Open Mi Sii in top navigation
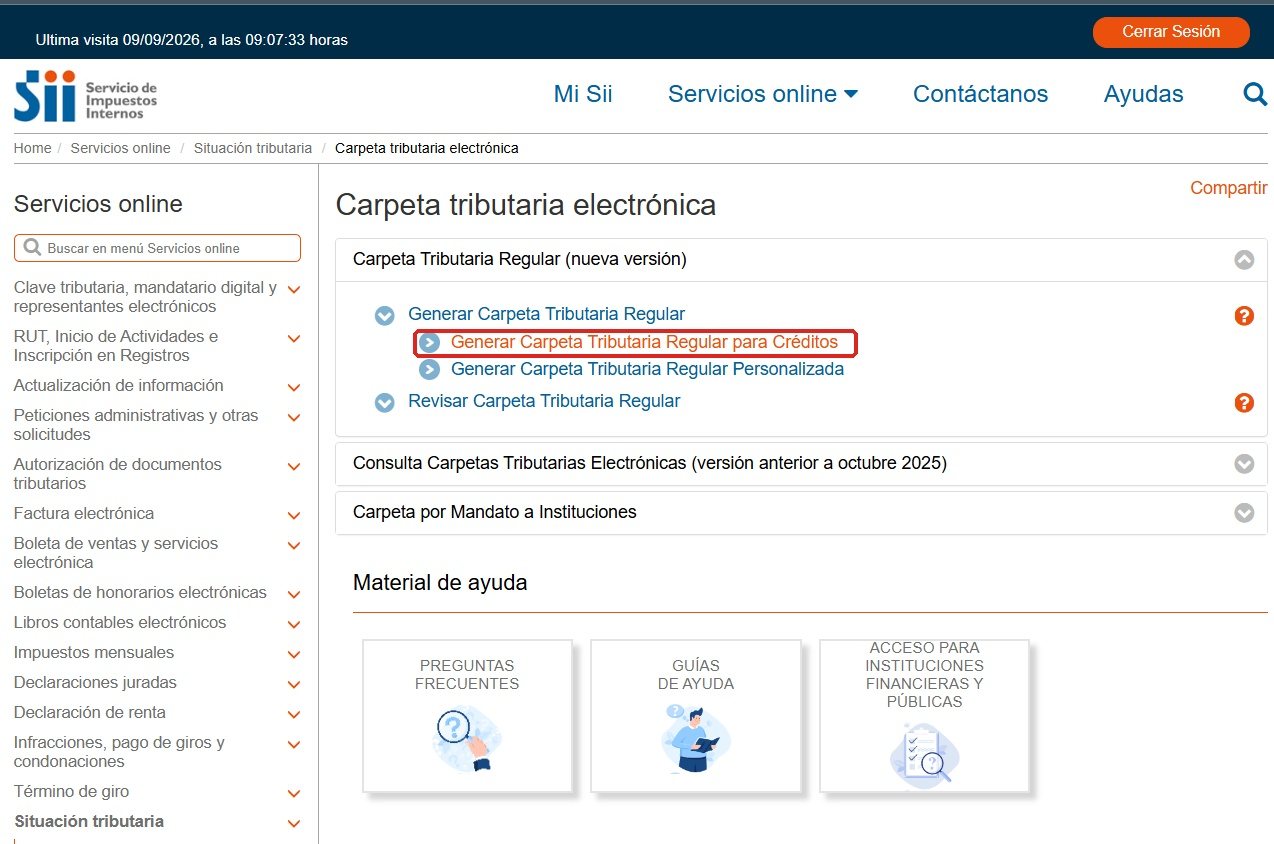1274x844 pixels. (583, 94)
